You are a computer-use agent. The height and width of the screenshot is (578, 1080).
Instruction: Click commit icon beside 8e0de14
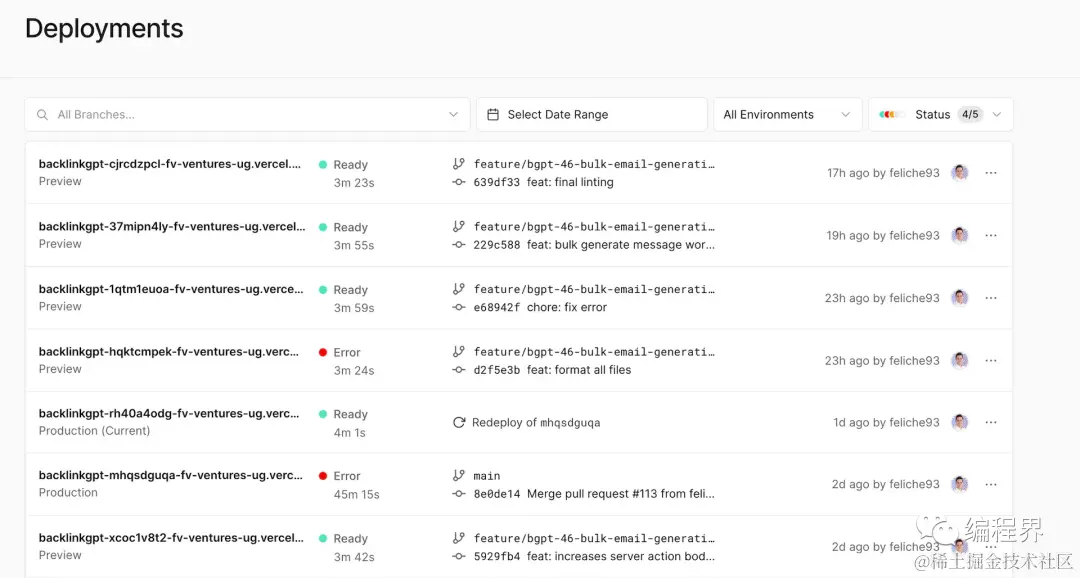[x=459, y=493]
